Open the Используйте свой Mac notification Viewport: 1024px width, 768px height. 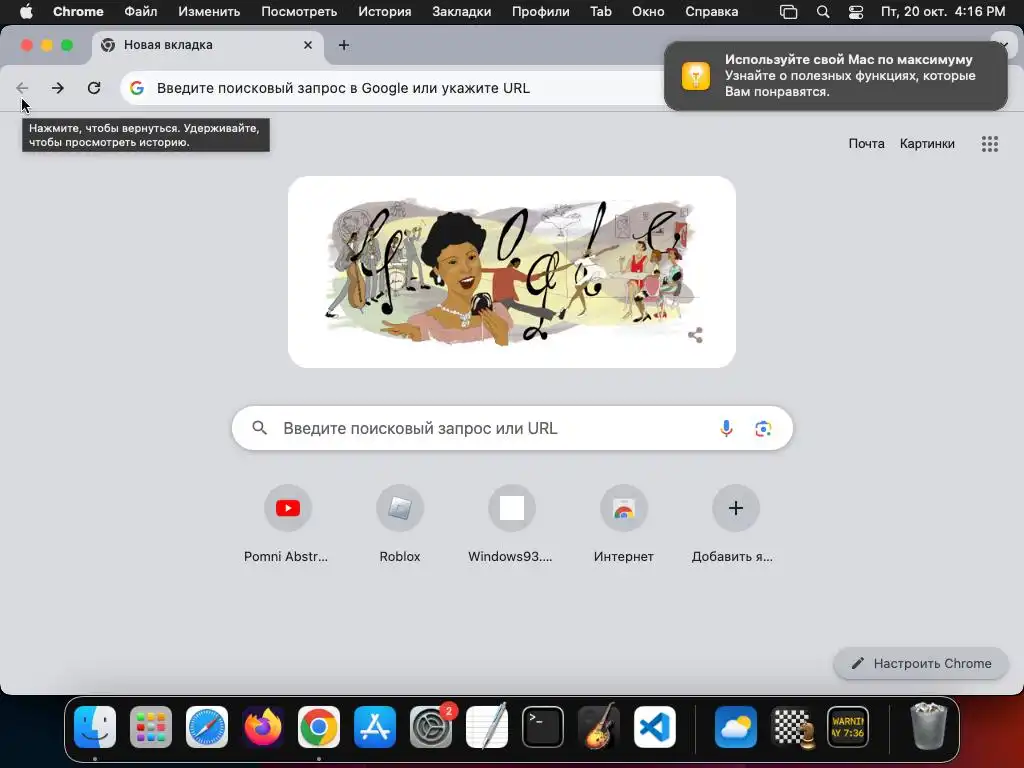[x=836, y=76]
